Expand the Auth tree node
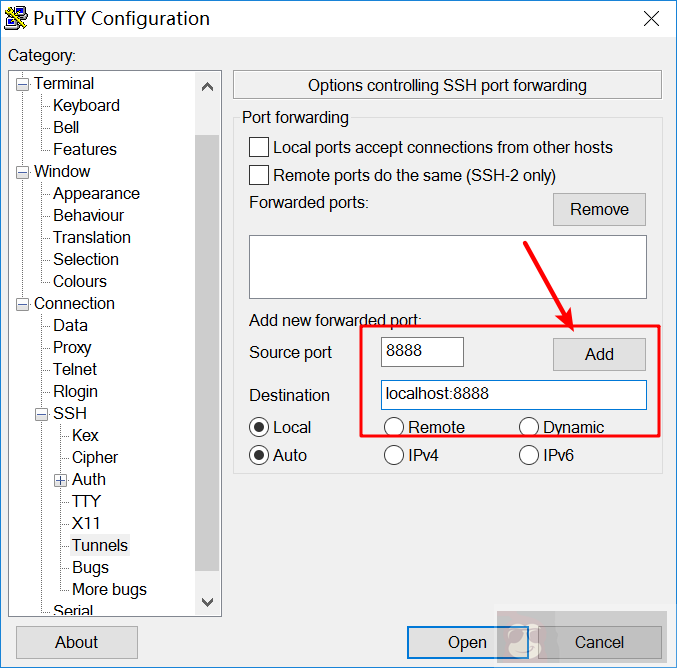Viewport: 677px width, 668px height. coord(61,480)
